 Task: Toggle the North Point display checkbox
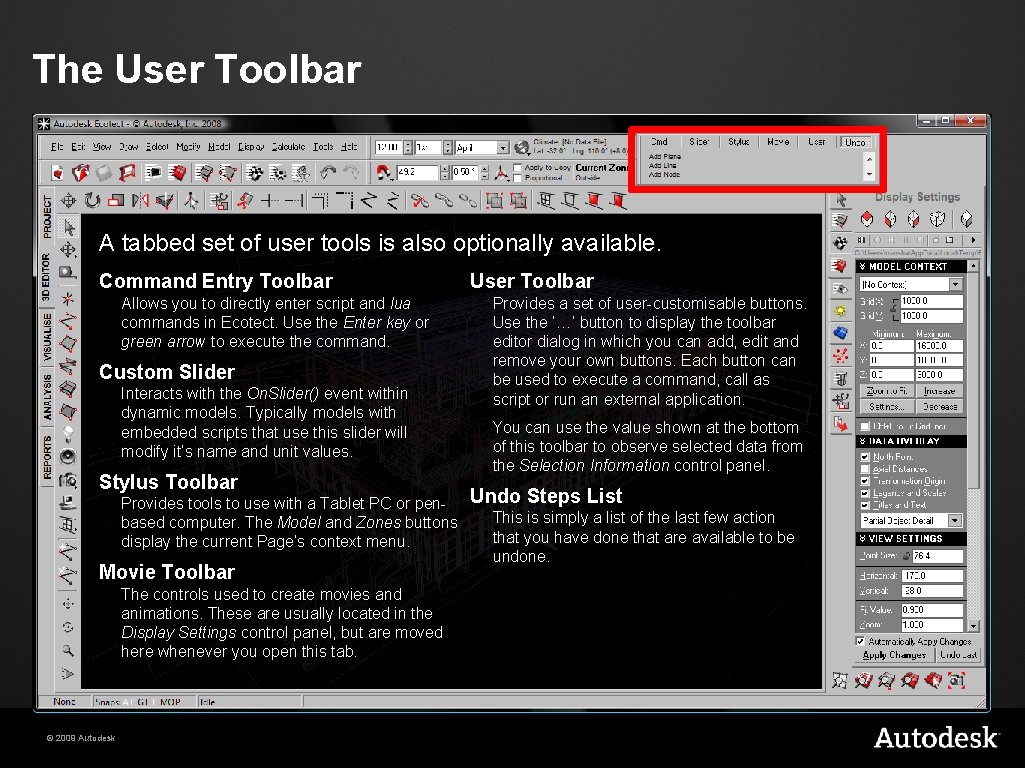pyautogui.click(x=865, y=457)
